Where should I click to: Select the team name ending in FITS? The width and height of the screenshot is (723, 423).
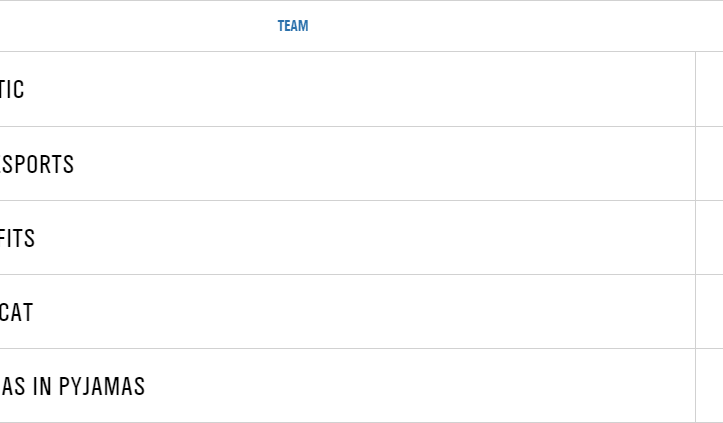click(17, 238)
